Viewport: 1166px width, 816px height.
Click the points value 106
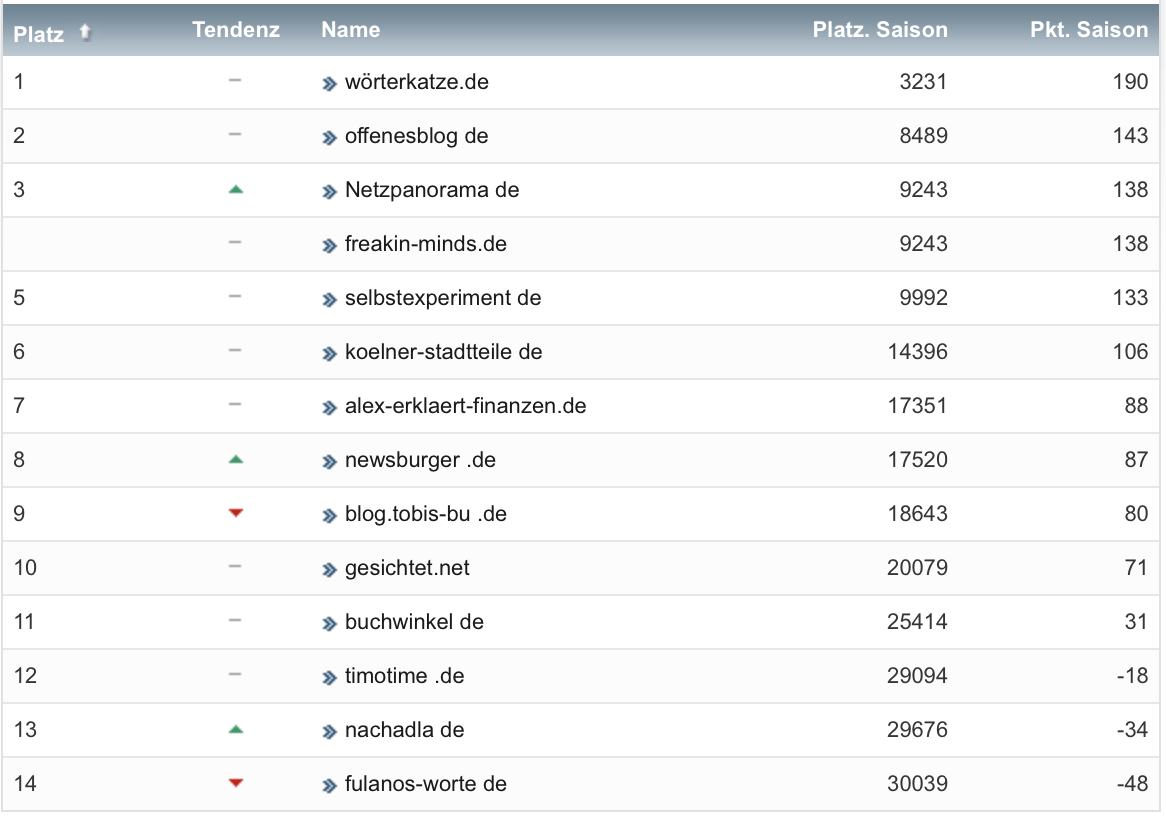(1130, 352)
